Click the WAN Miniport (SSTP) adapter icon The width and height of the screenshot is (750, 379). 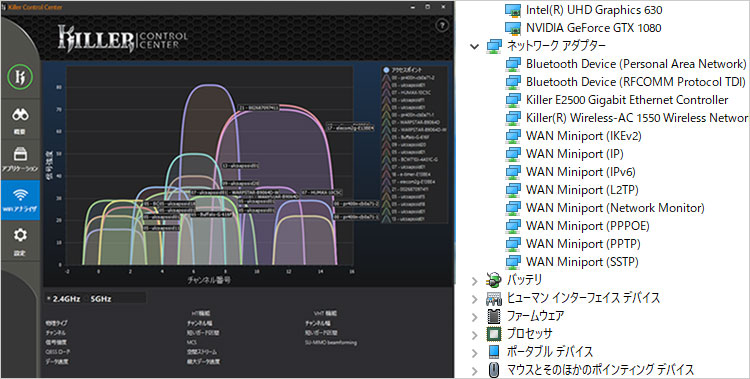[x=513, y=262]
